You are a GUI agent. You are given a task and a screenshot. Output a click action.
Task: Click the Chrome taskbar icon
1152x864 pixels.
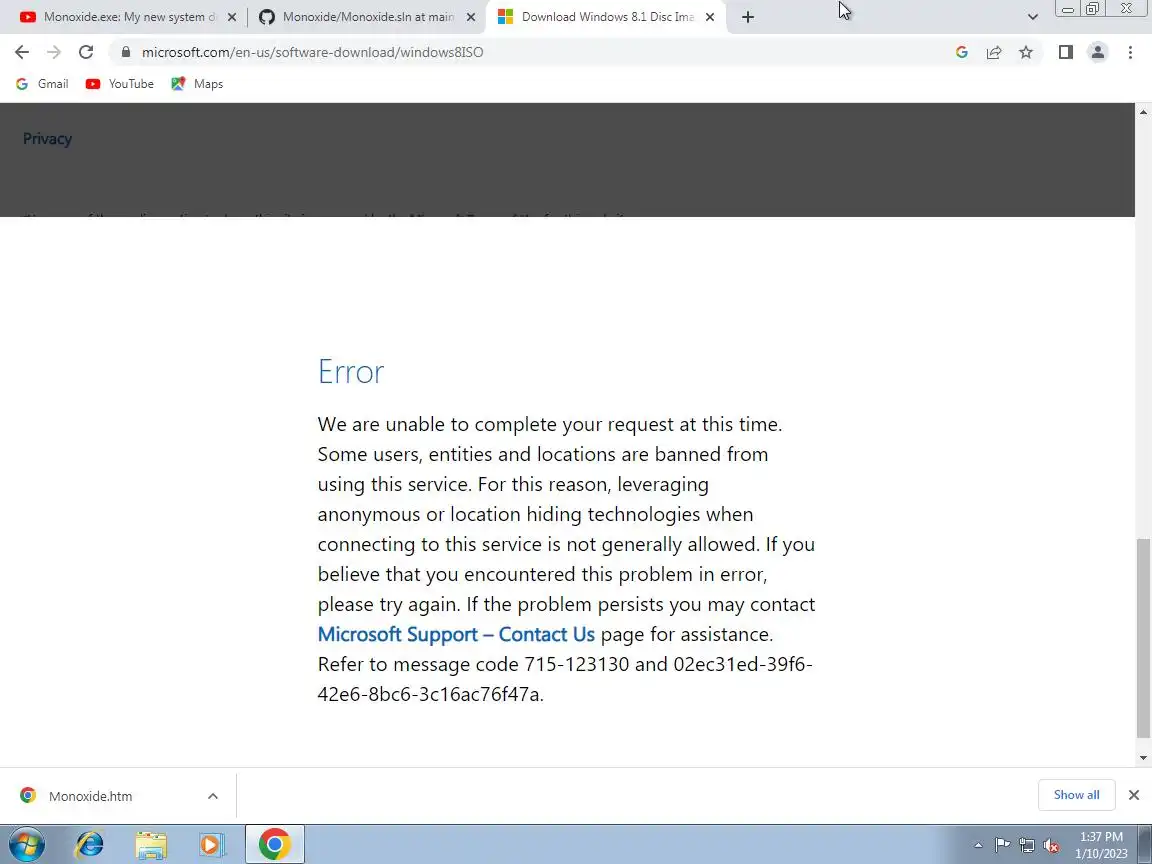coord(275,845)
